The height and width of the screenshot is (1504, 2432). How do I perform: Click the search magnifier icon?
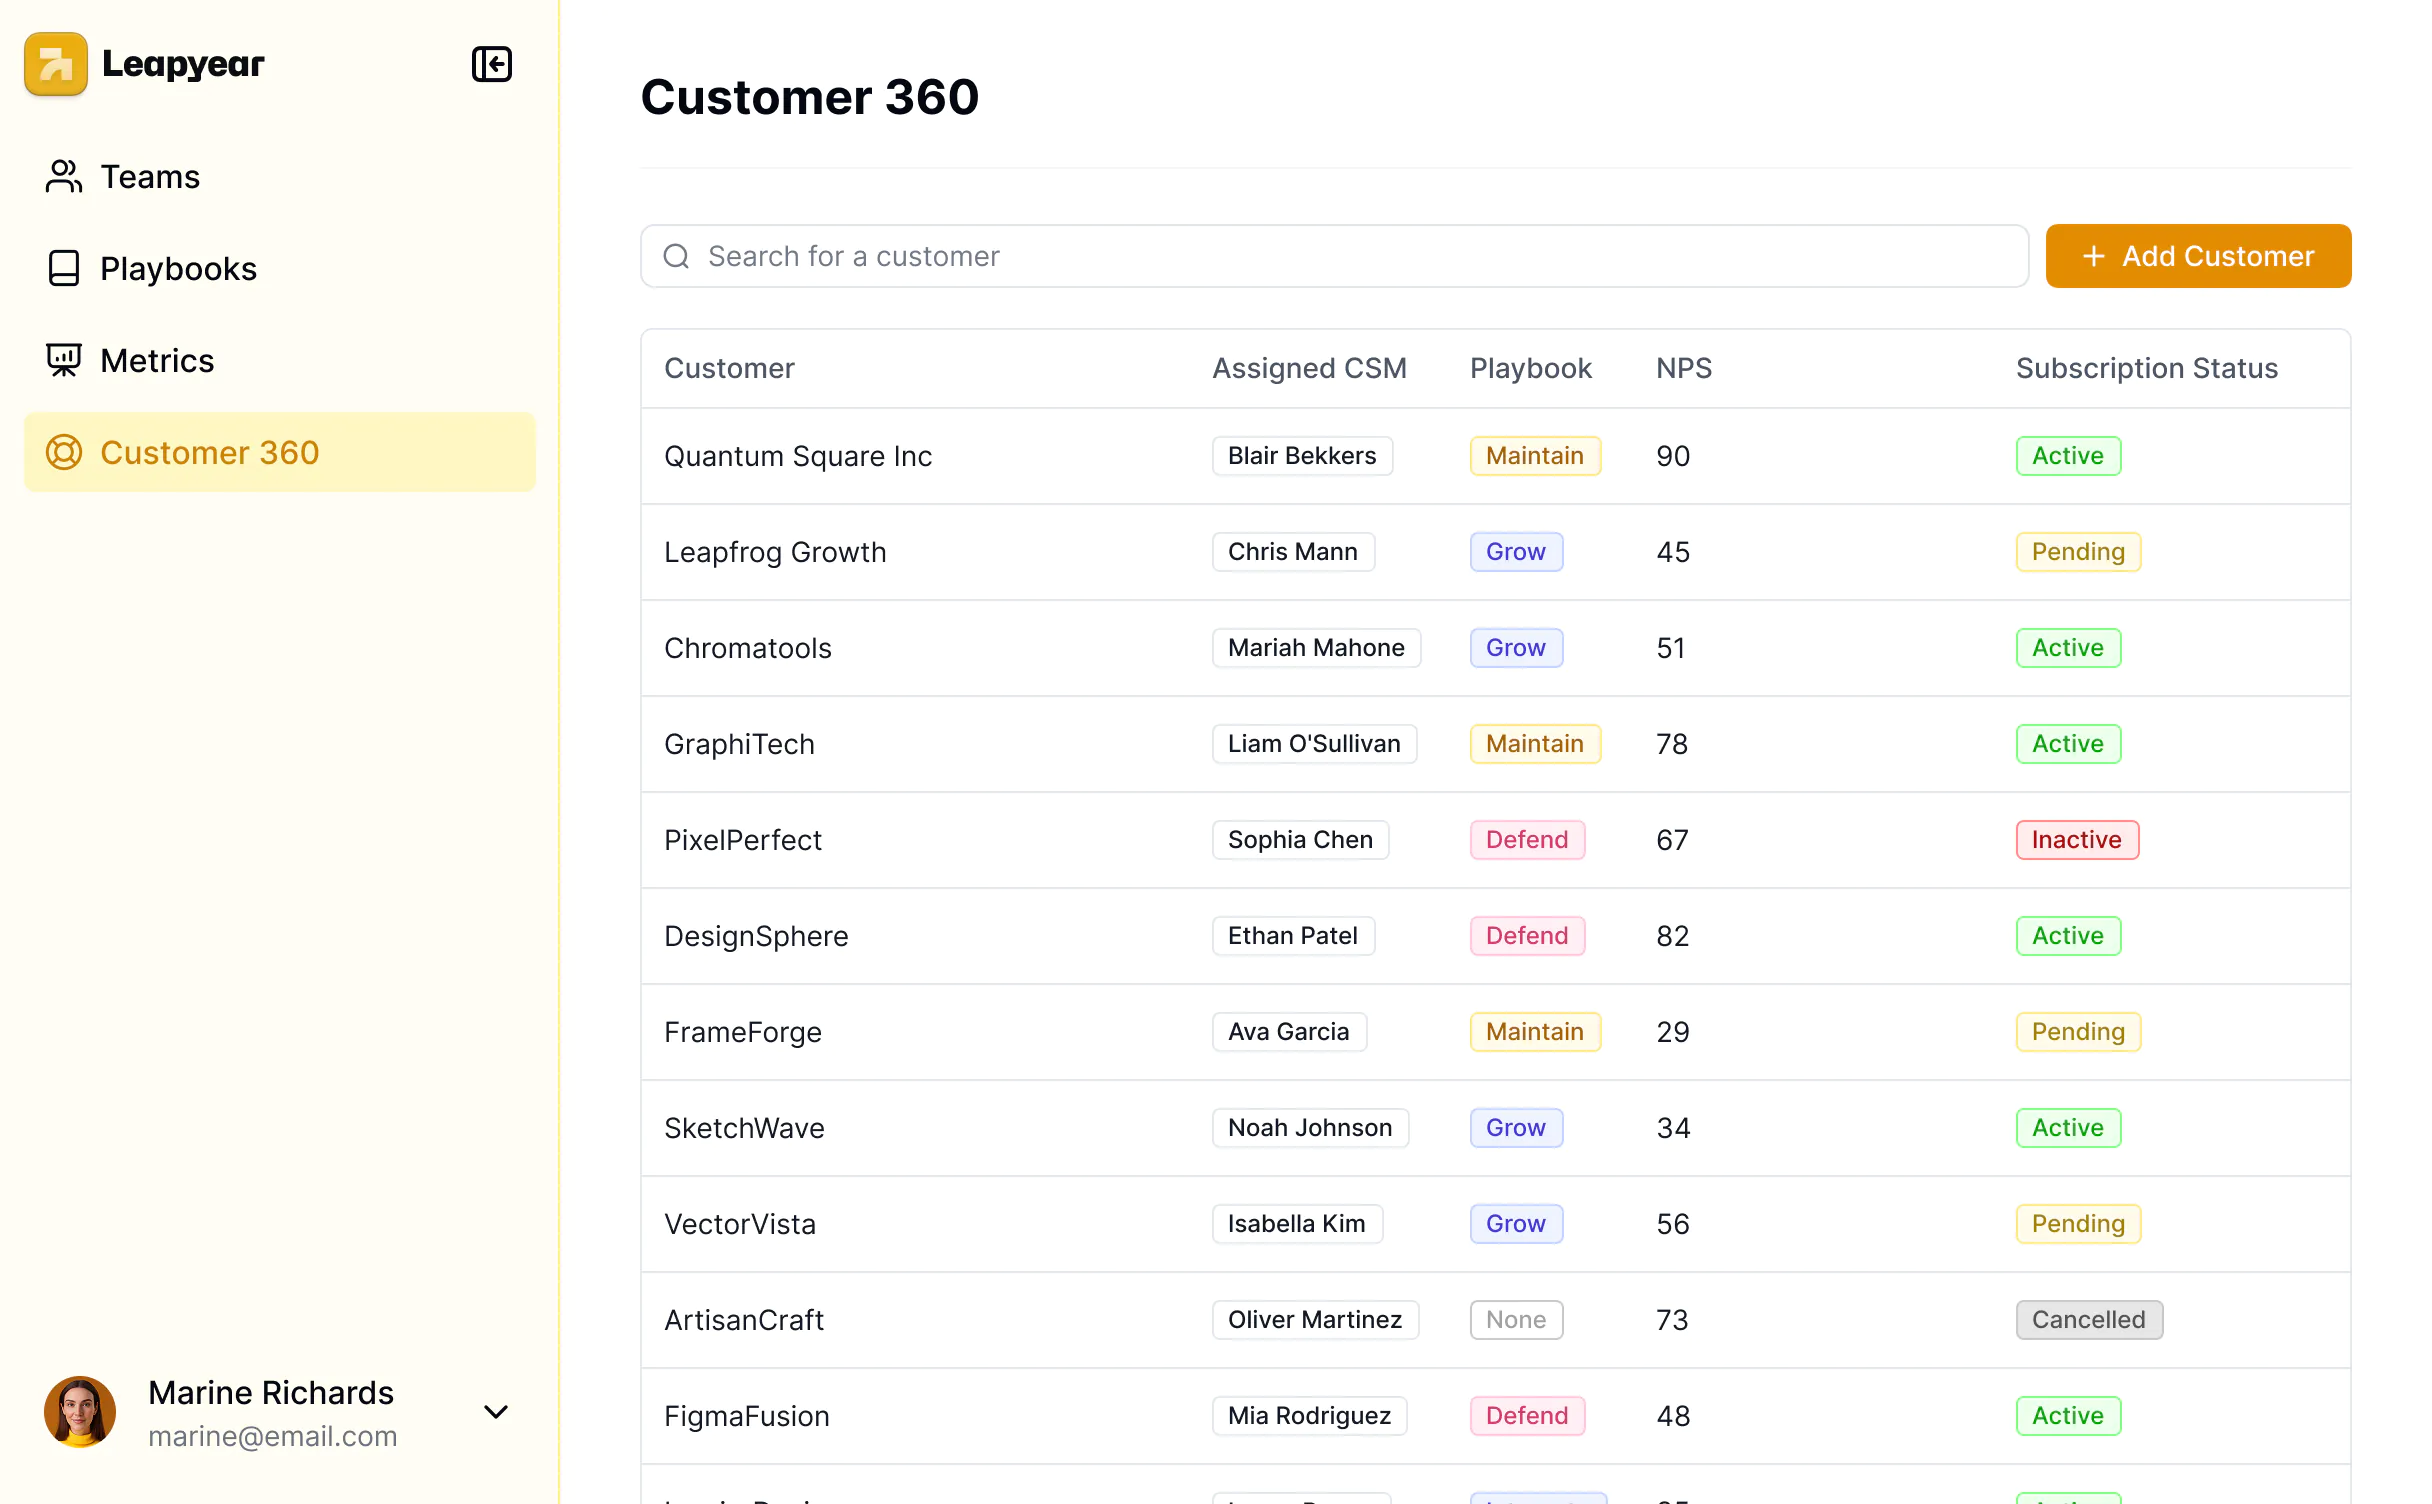(677, 257)
